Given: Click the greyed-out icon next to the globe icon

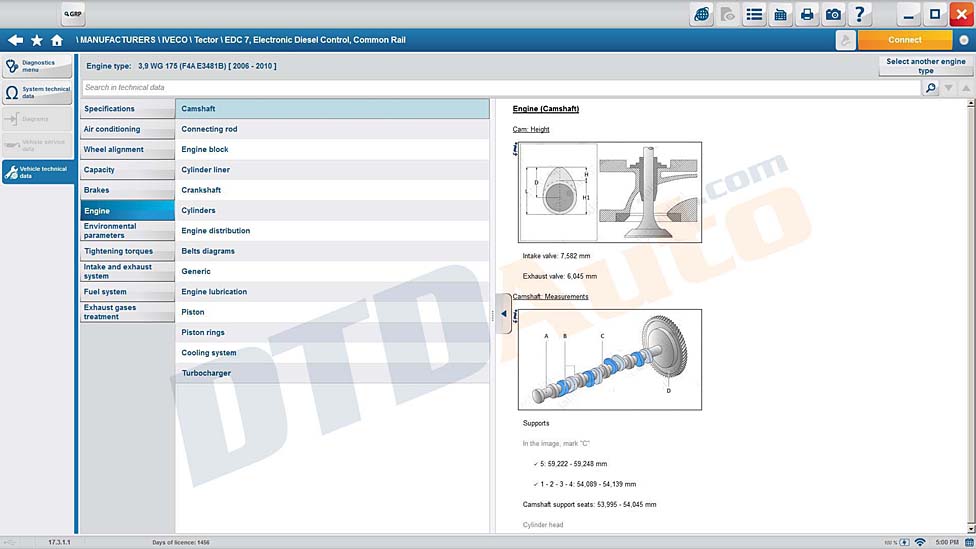Looking at the screenshot, I should tap(728, 14).
